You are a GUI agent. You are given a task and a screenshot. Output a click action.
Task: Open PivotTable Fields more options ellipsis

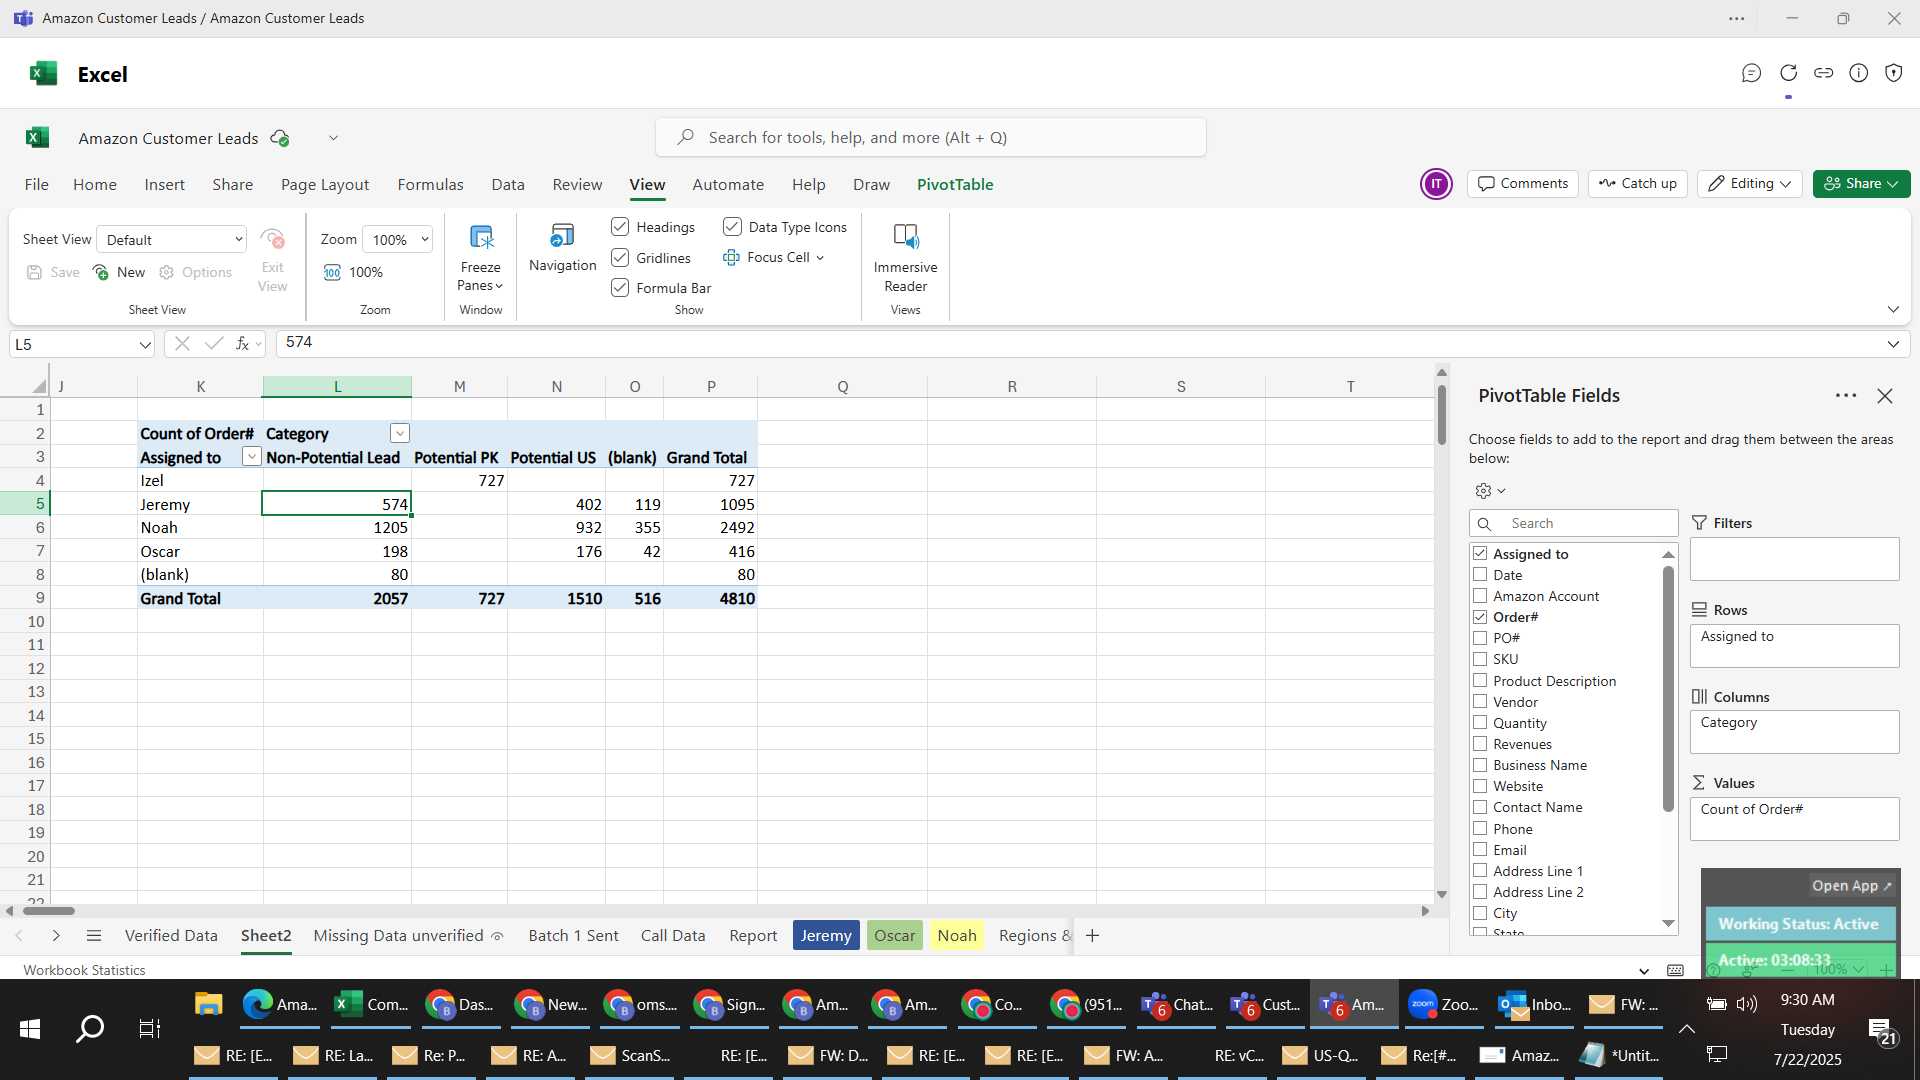coord(1846,396)
